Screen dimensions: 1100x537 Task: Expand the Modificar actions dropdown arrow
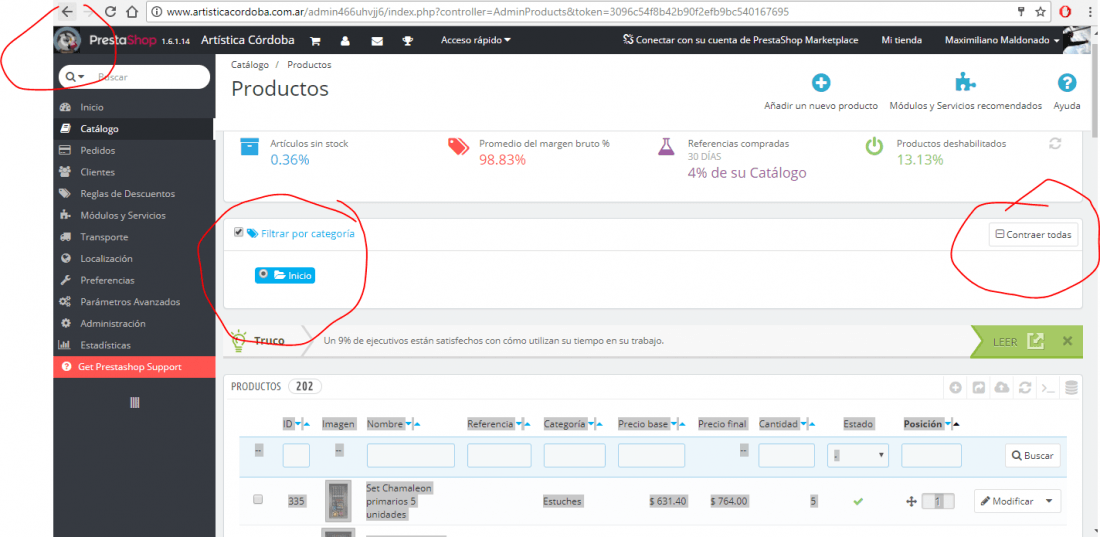1049,501
